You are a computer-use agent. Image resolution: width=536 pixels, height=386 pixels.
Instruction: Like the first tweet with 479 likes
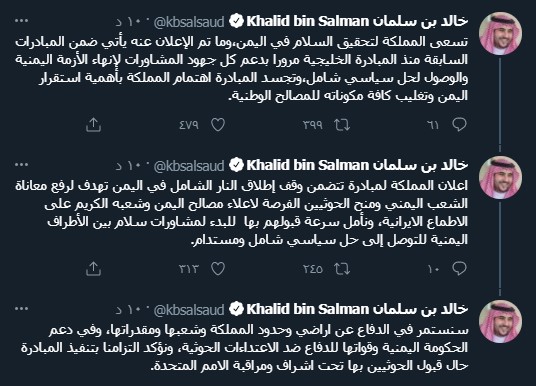click(x=218, y=125)
